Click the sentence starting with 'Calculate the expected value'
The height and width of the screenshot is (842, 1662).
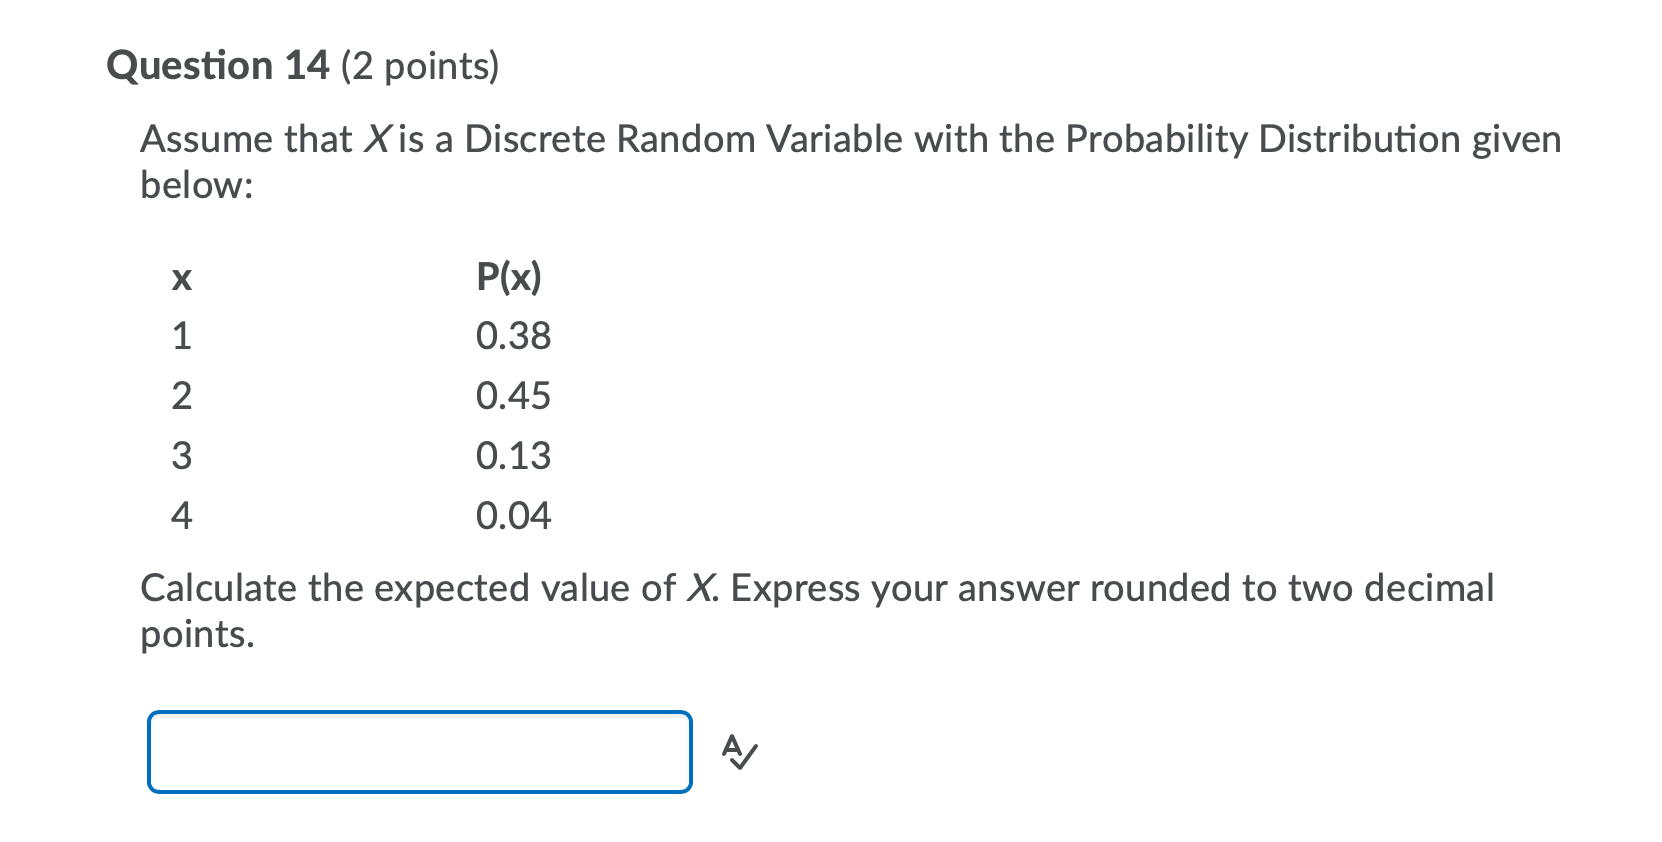(x=400, y=588)
